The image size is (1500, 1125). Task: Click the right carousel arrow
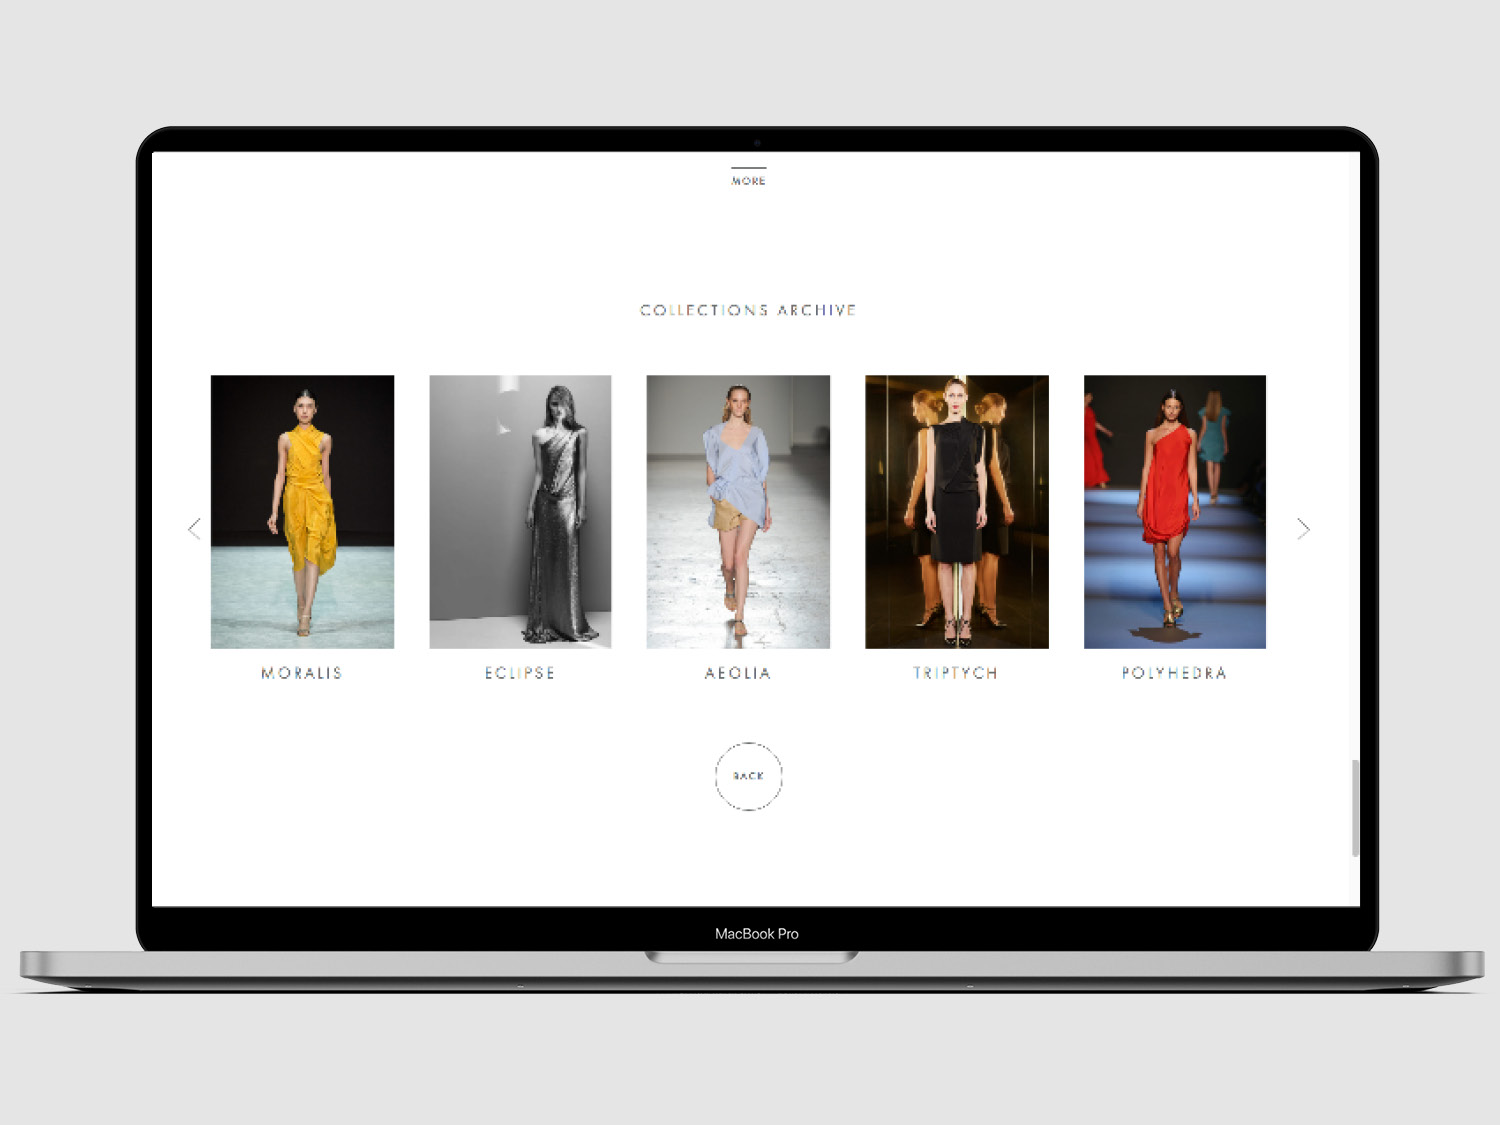tap(1303, 529)
